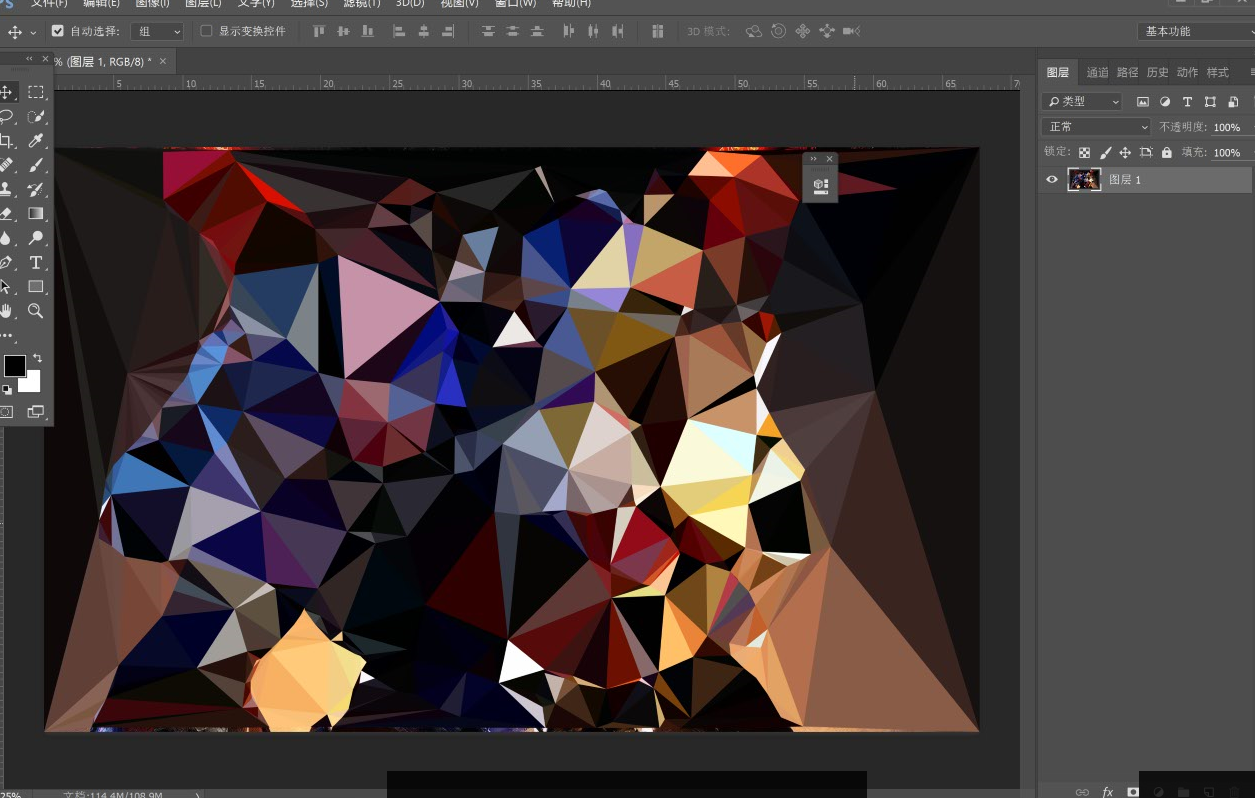Click the lock-all padlock icon in Layers
Screen dimensions: 1255x798
1166,152
